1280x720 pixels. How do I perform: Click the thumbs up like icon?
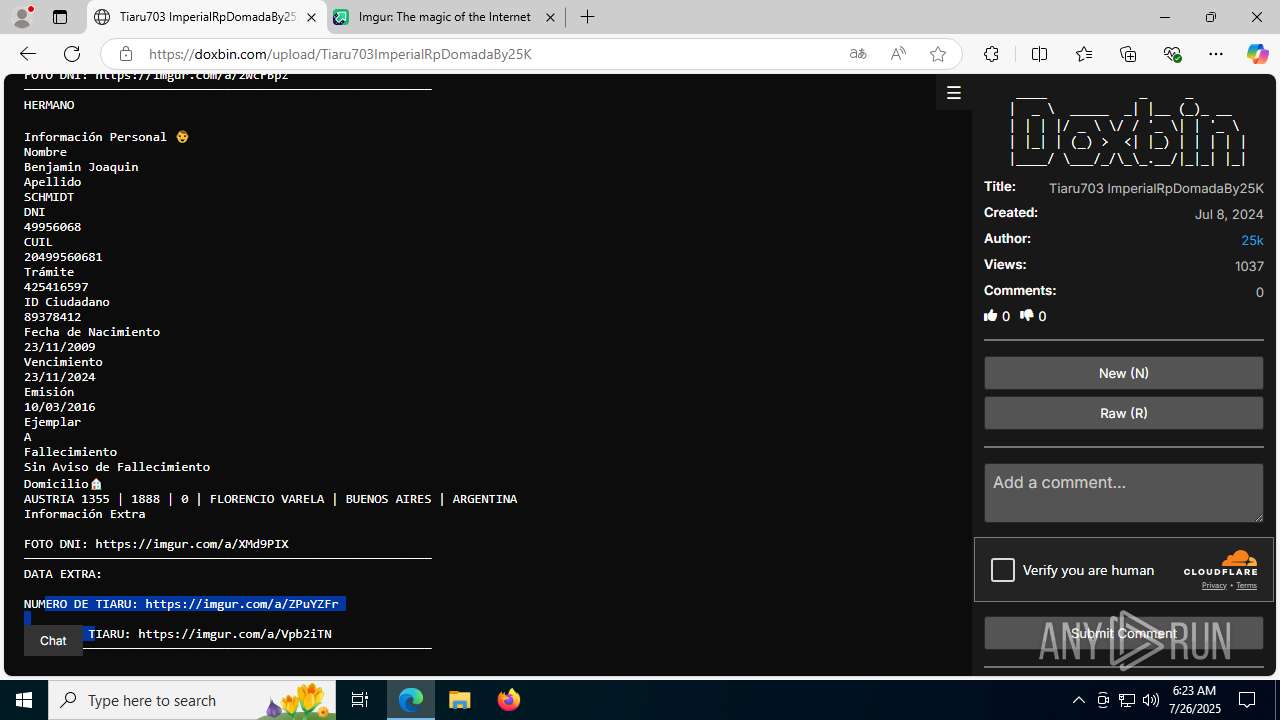pyautogui.click(x=991, y=316)
